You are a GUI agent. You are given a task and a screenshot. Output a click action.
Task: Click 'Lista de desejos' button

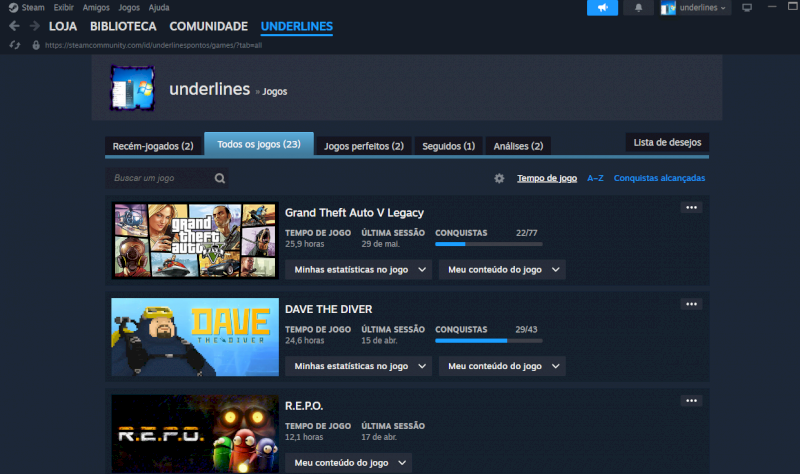point(667,142)
